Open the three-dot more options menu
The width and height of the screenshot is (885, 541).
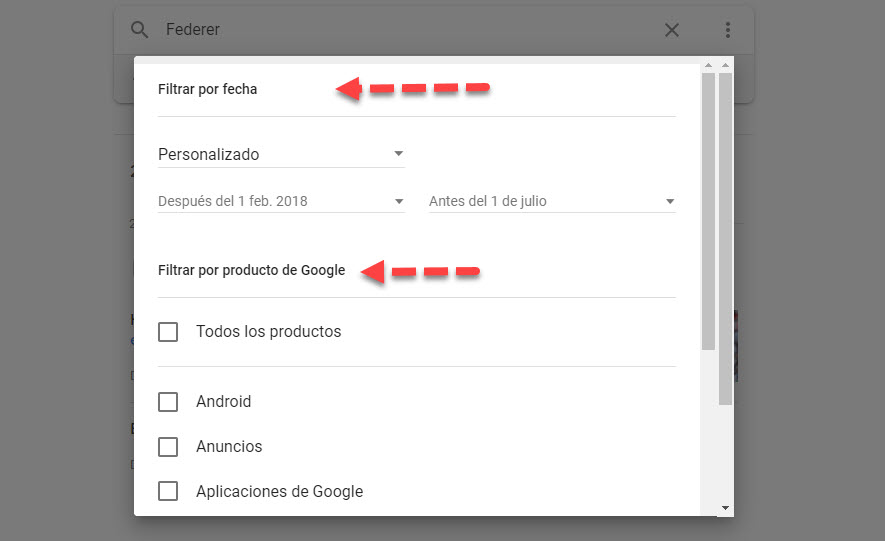coord(728,30)
